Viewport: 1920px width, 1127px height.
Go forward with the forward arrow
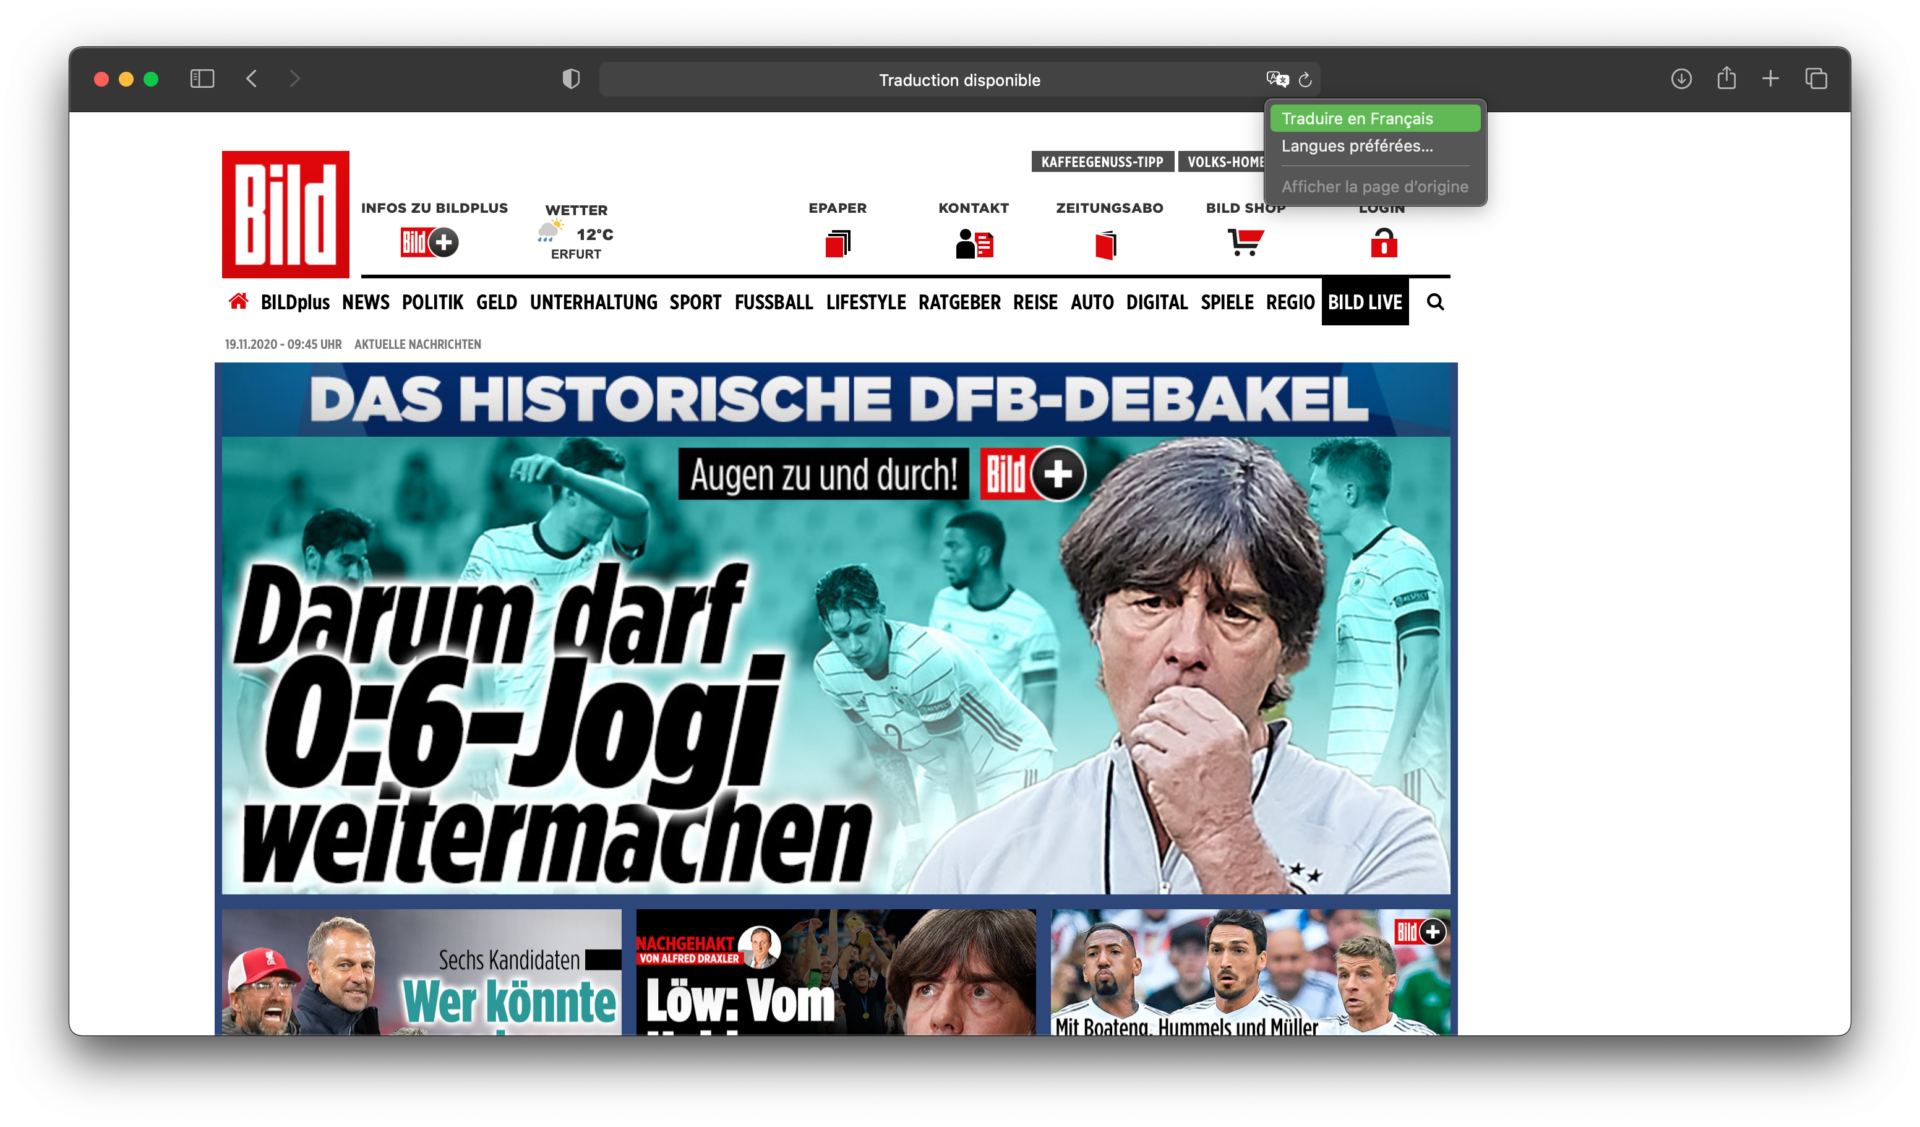pos(294,79)
